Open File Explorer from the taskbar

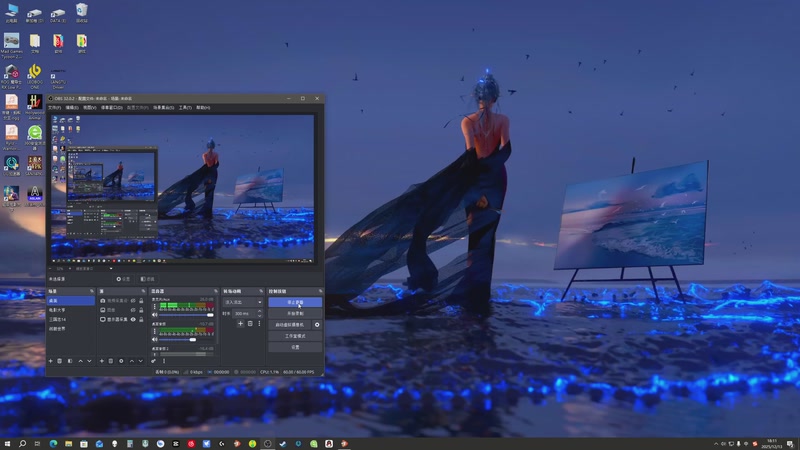(68, 444)
